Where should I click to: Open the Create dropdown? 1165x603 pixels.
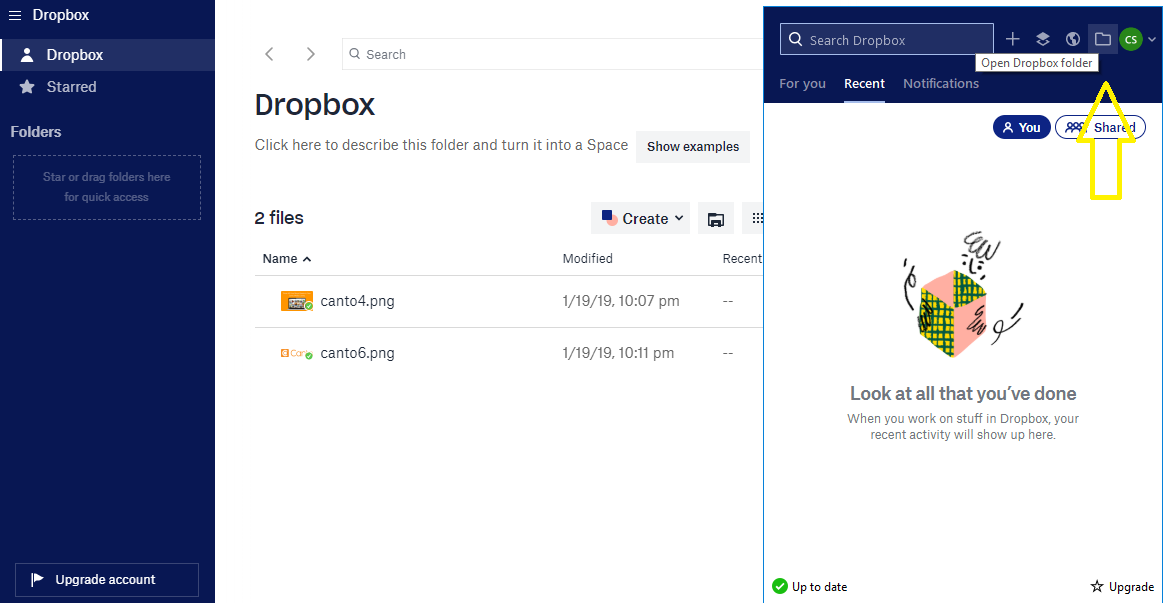[x=640, y=218]
